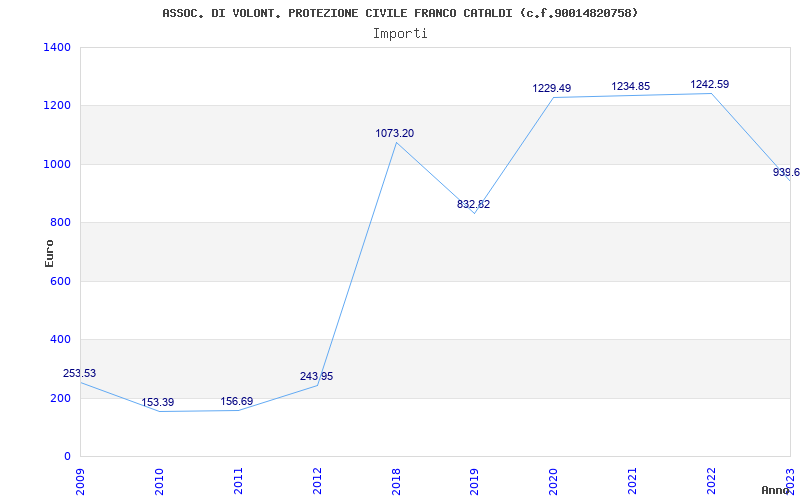Click the Euro axis label

49,253
